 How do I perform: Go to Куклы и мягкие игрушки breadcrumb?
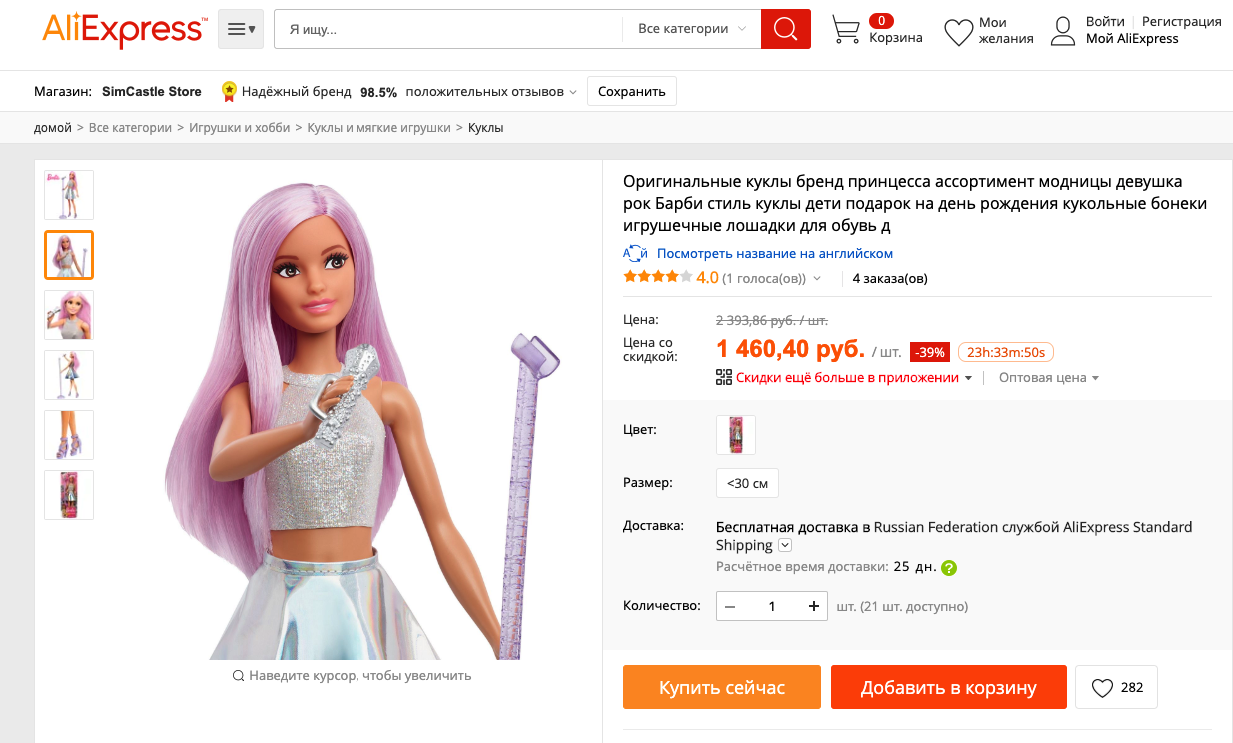tap(379, 128)
